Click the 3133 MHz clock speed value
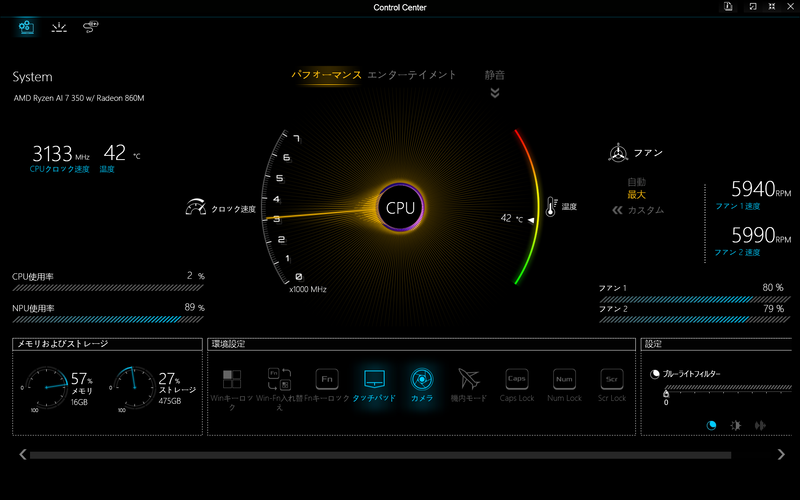The width and height of the screenshot is (800, 500). point(61,153)
